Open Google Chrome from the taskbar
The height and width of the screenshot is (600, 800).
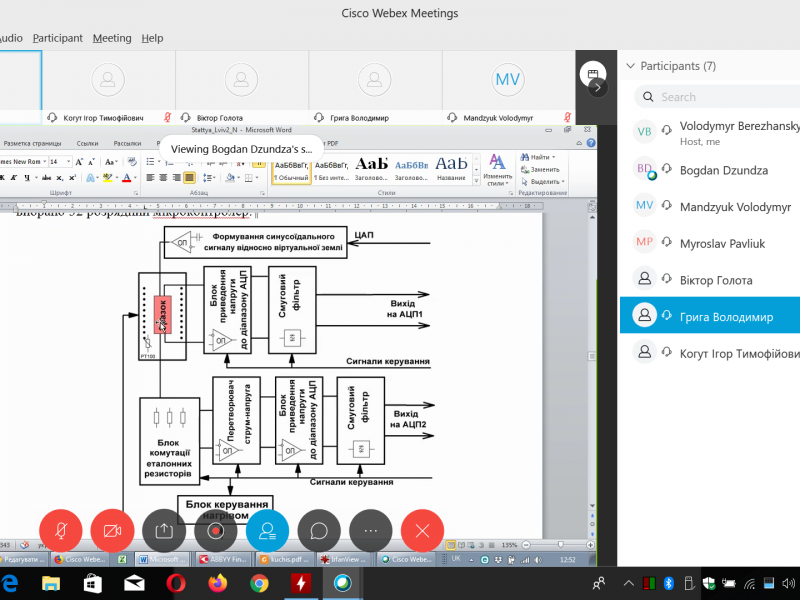(259, 582)
